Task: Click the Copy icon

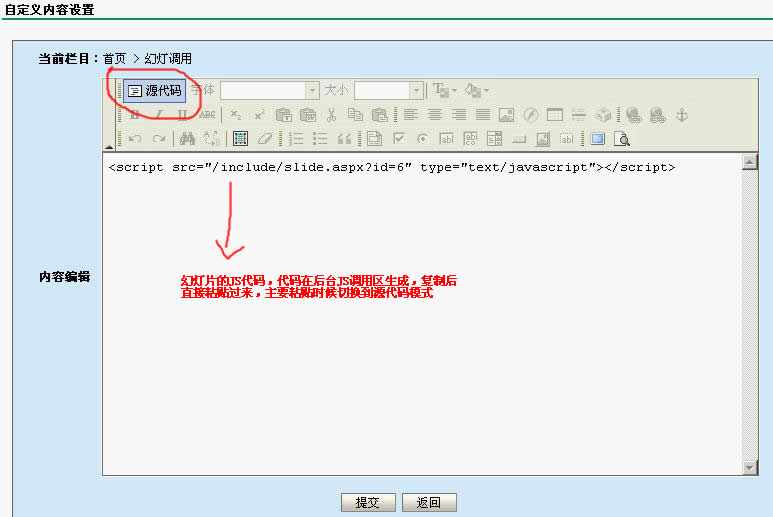Action: point(355,115)
